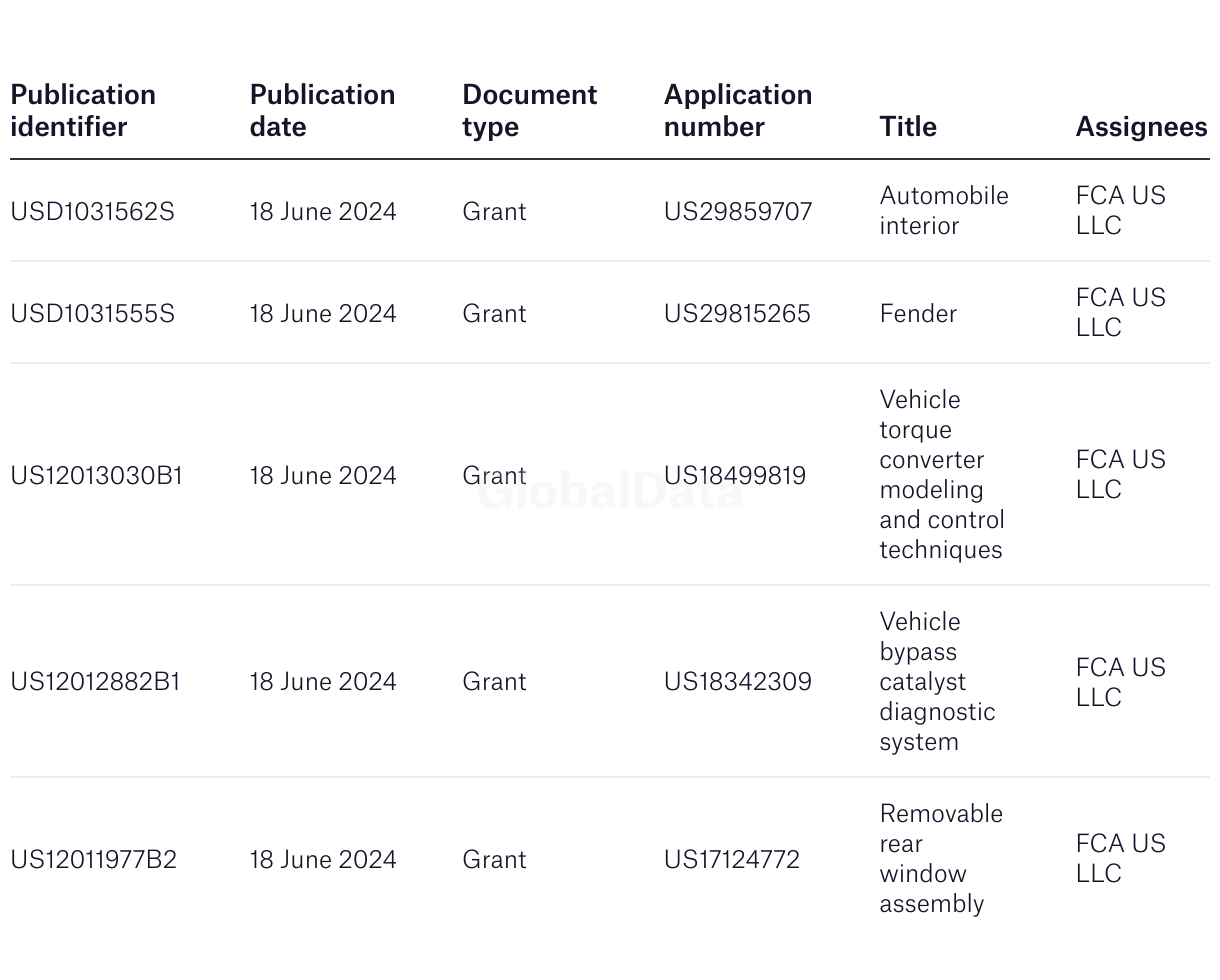Screen dimensions: 1220x980
Task: Open publication USD1031562S
Action: tap(92, 212)
